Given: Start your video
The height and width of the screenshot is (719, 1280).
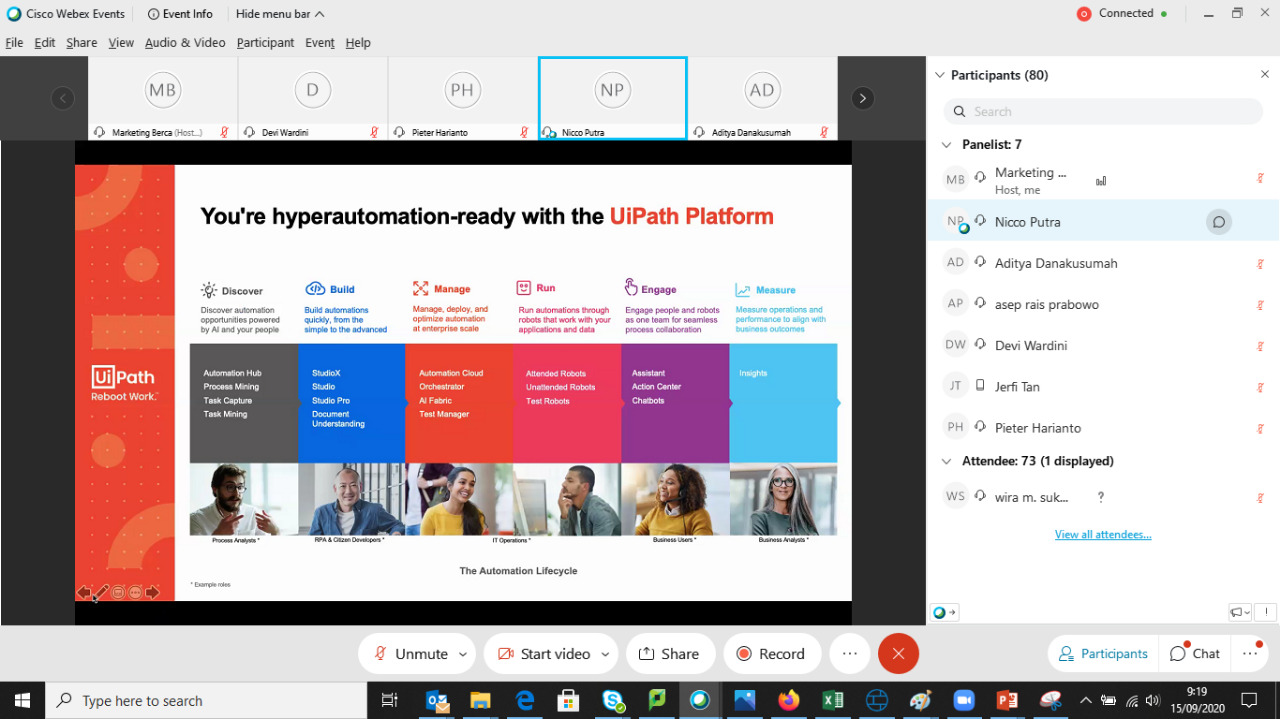Looking at the screenshot, I should [x=544, y=654].
